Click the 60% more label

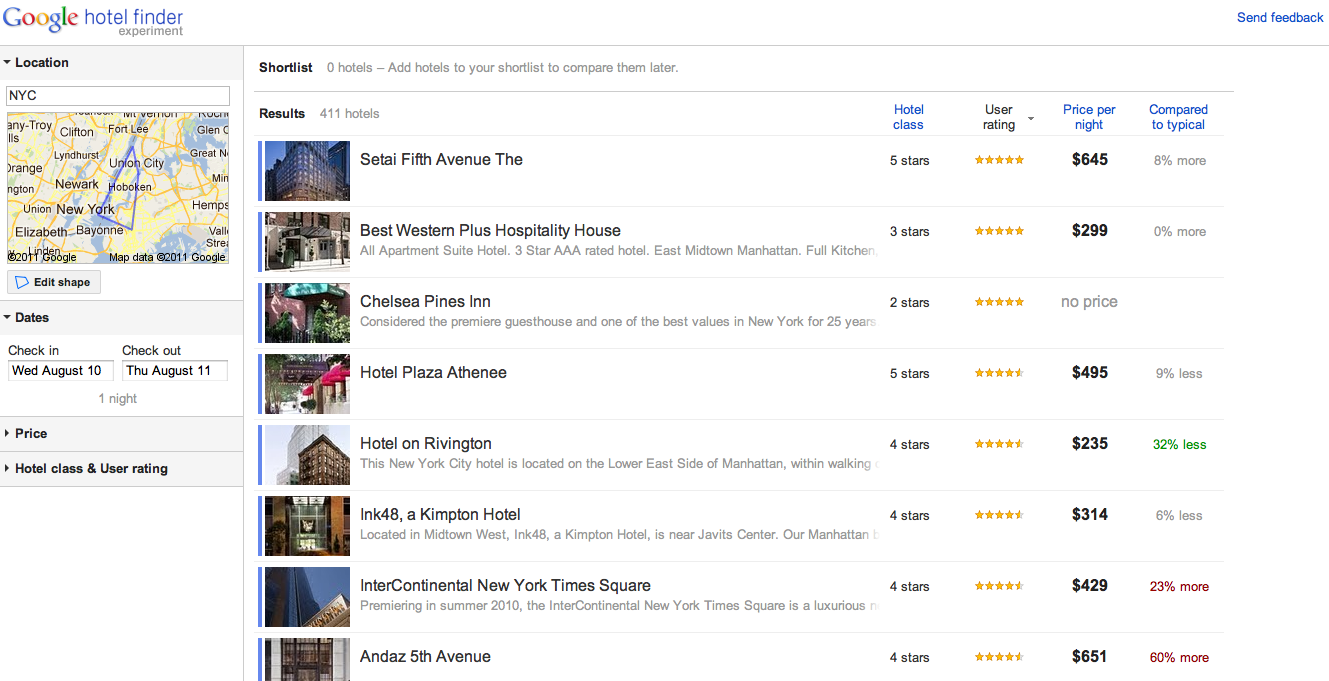(1179, 657)
